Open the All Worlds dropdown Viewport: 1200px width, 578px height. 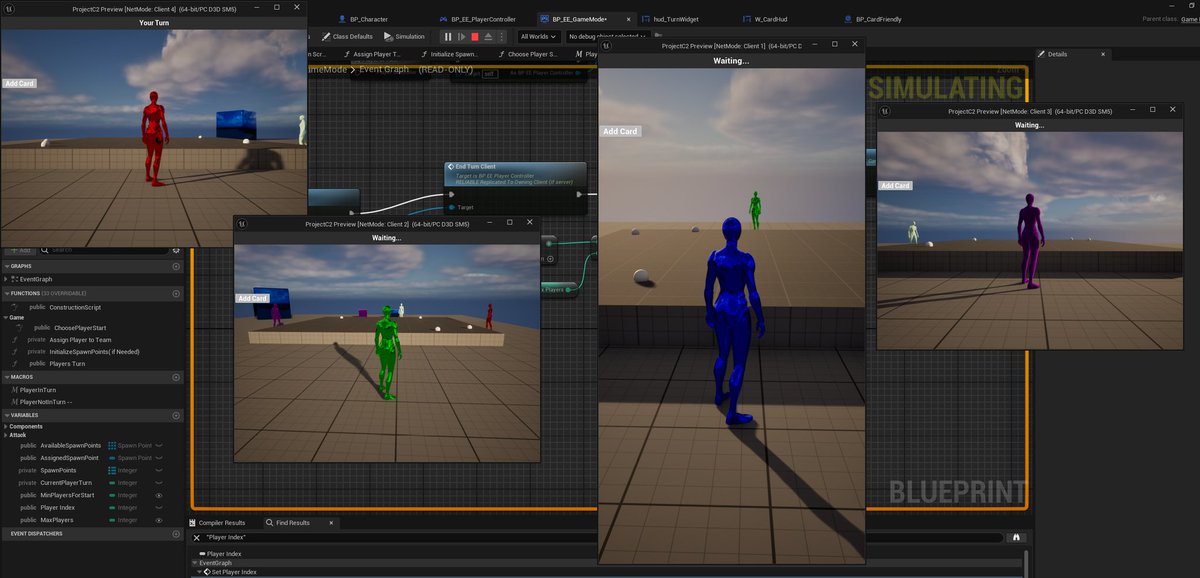538,36
